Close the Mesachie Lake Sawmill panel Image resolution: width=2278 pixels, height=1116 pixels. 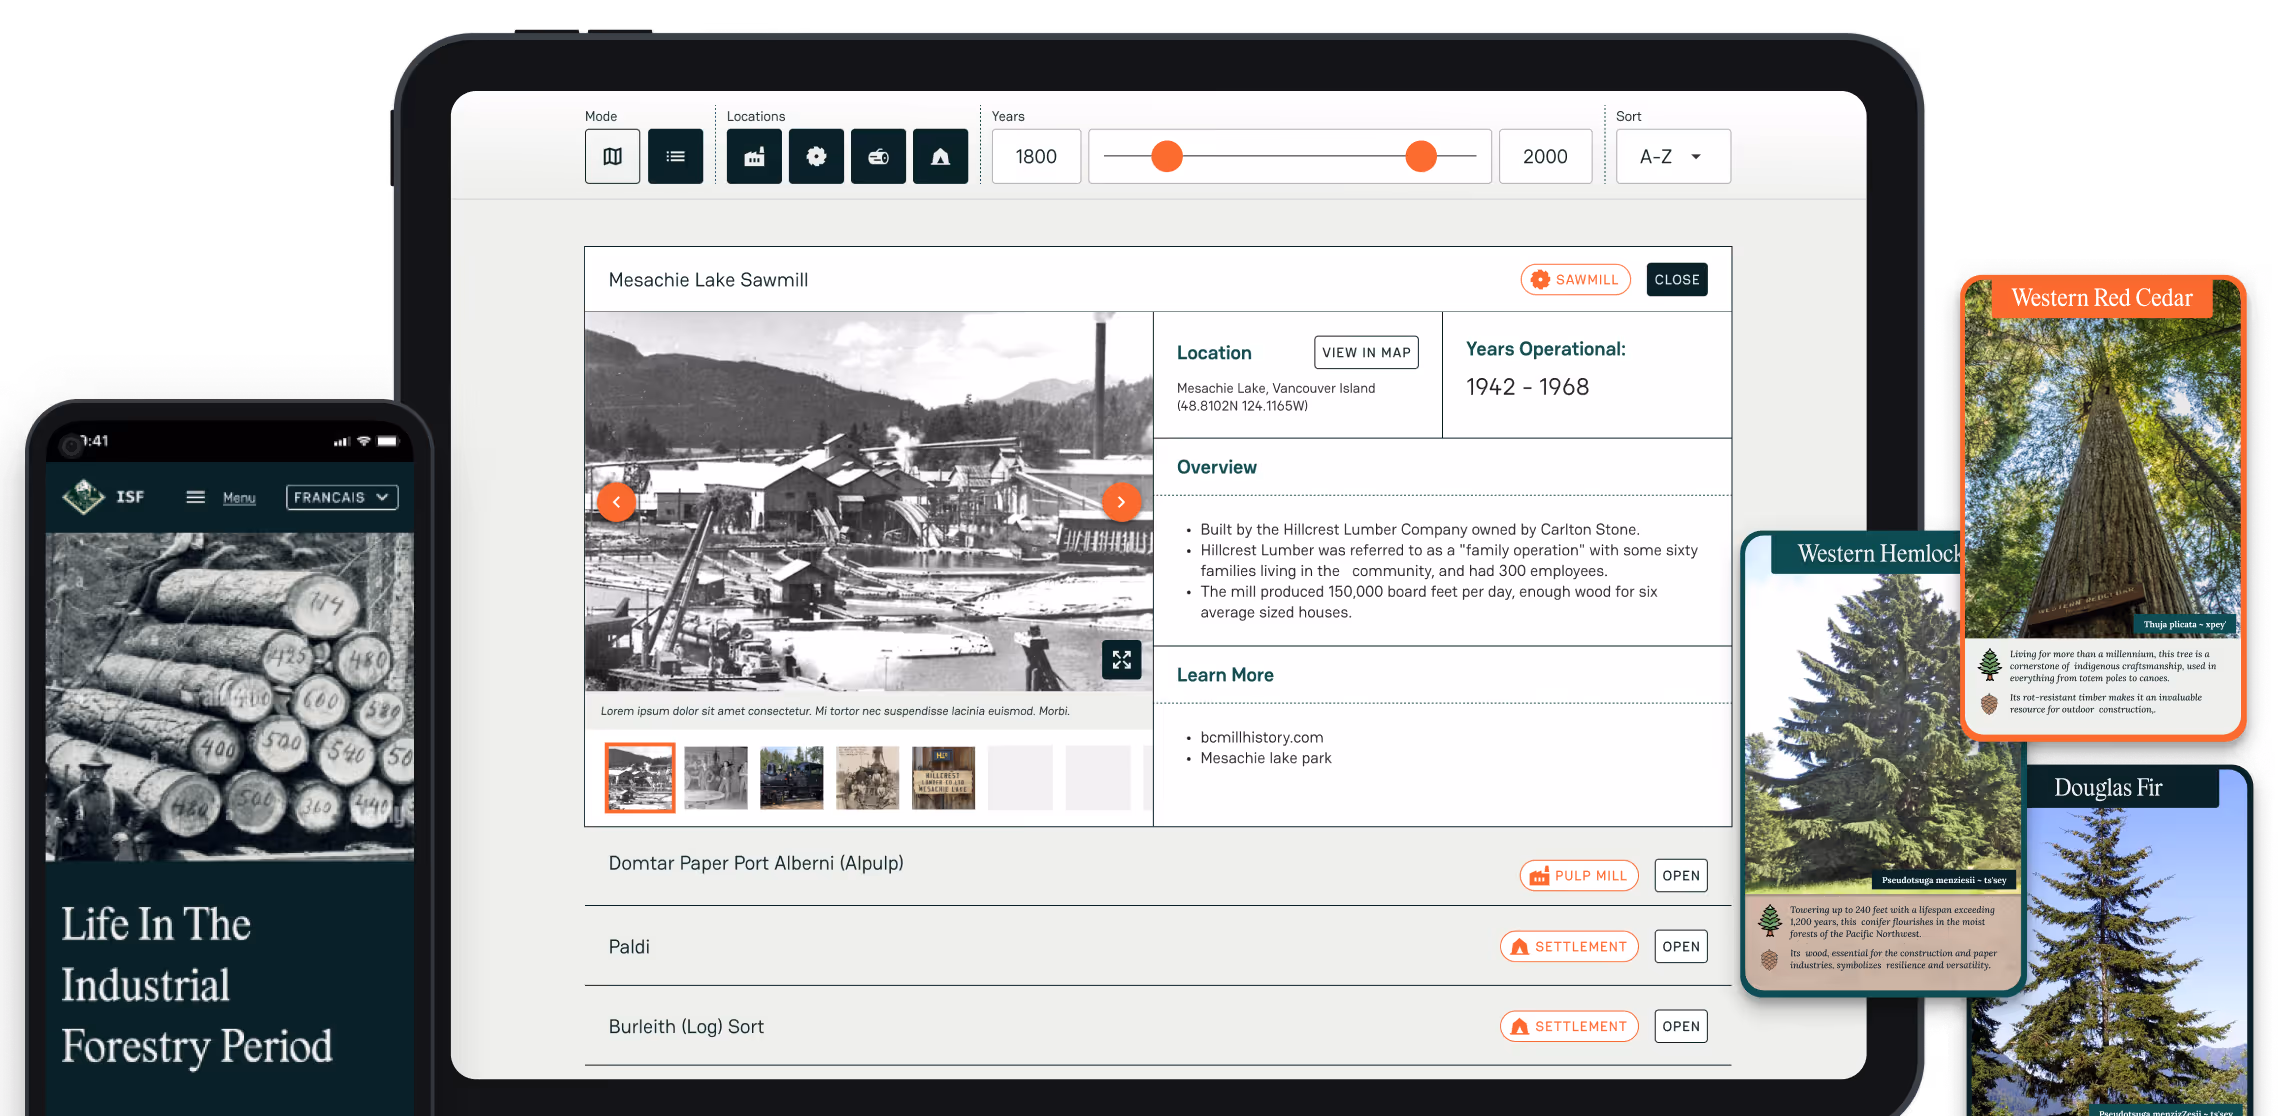[1676, 280]
